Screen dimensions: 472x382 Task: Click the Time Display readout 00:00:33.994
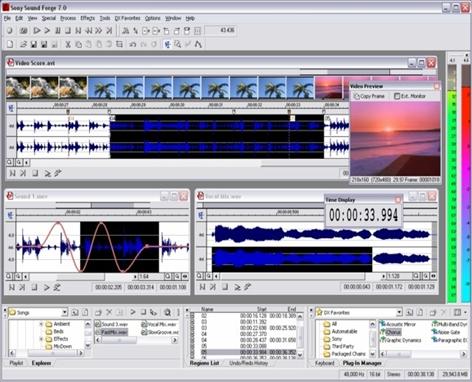(x=364, y=215)
